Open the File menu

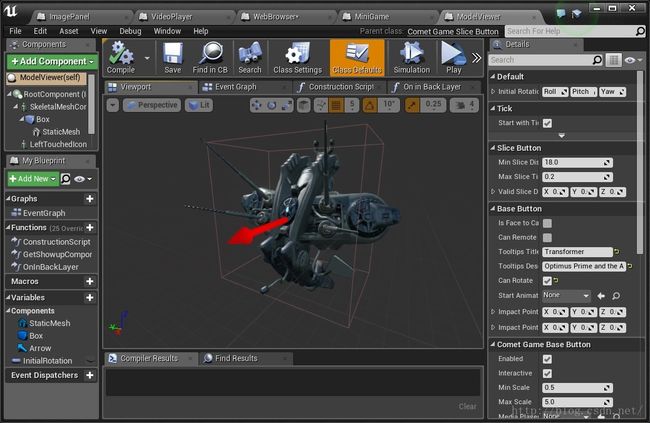point(15,31)
